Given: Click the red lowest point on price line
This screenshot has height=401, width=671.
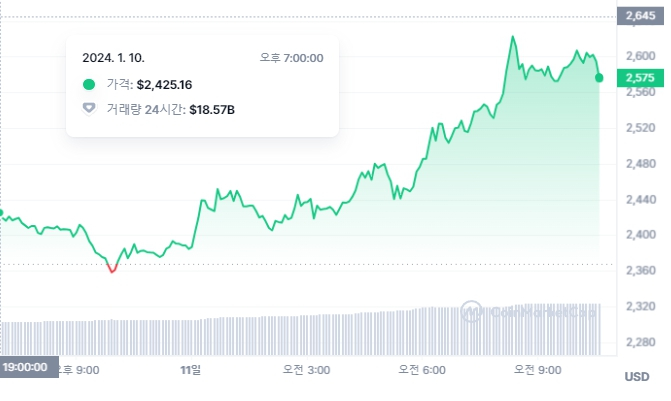Looking at the screenshot, I should tap(111, 270).
